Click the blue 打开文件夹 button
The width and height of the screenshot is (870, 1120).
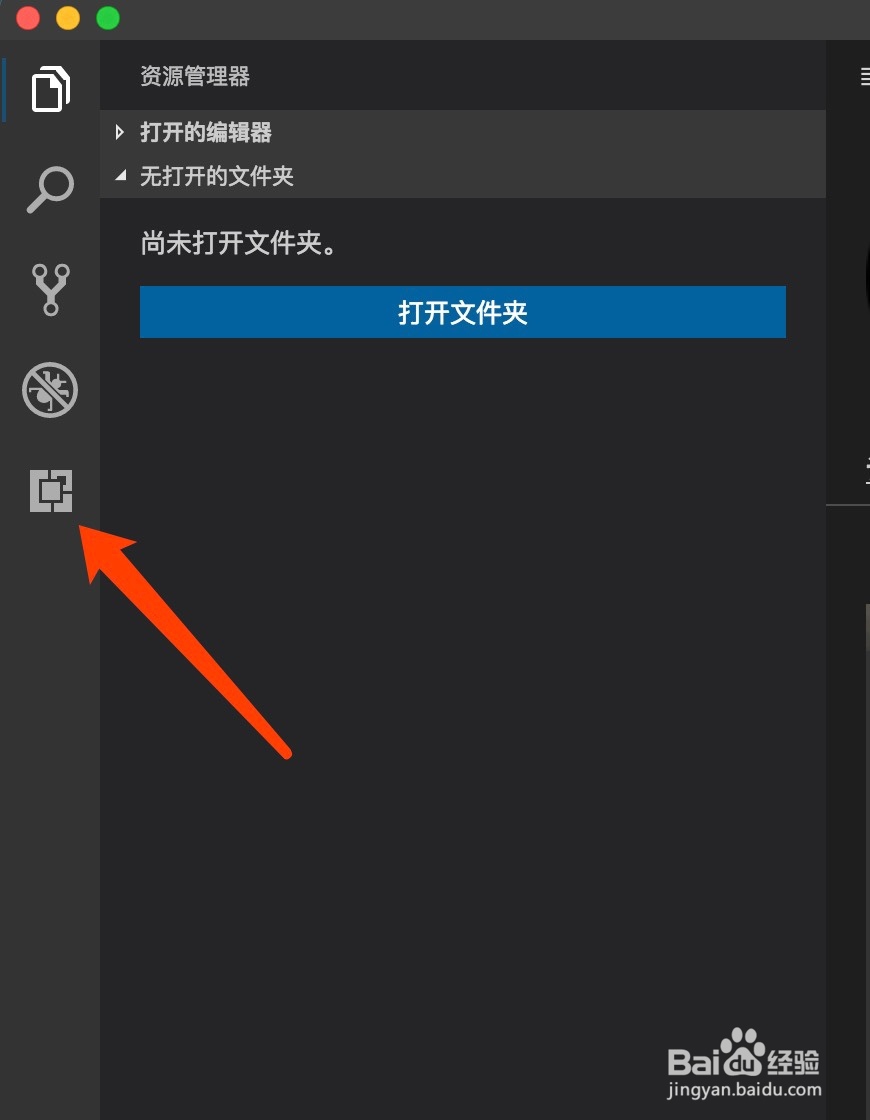tap(463, 312)
